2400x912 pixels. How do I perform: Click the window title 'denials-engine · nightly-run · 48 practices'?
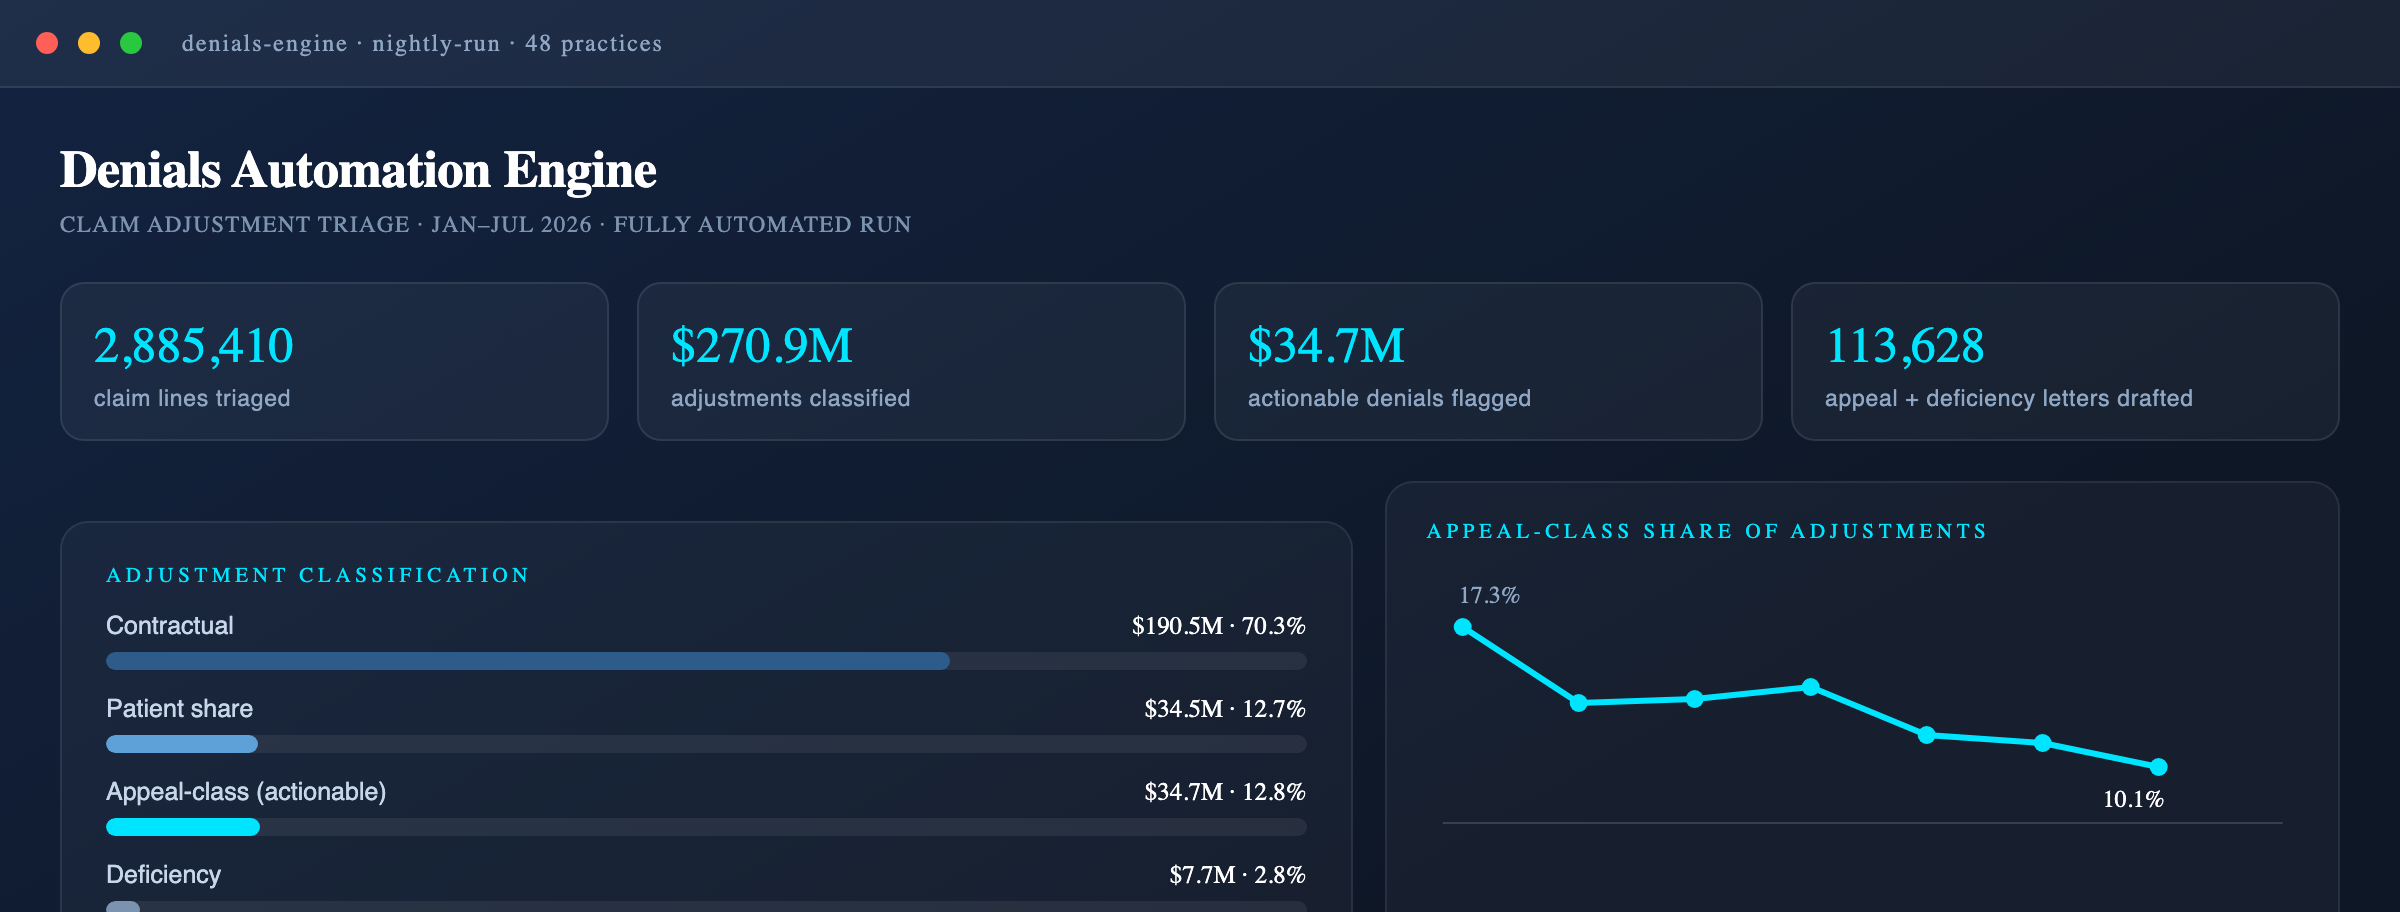coord(422,44)
